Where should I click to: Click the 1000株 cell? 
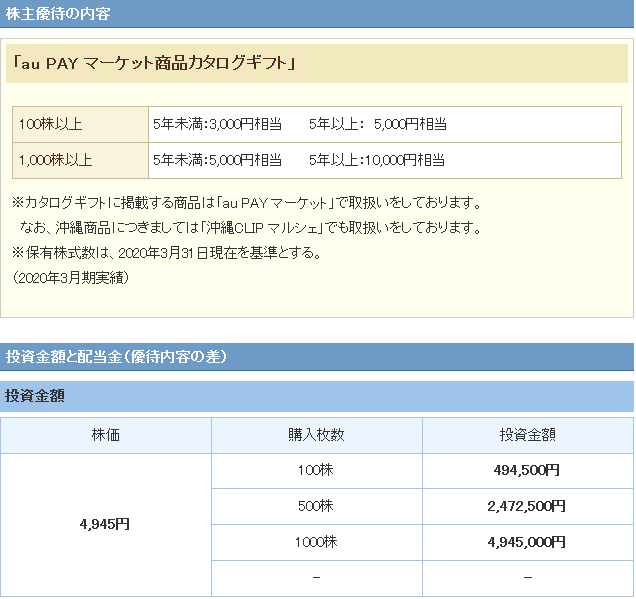click(316, 542)
